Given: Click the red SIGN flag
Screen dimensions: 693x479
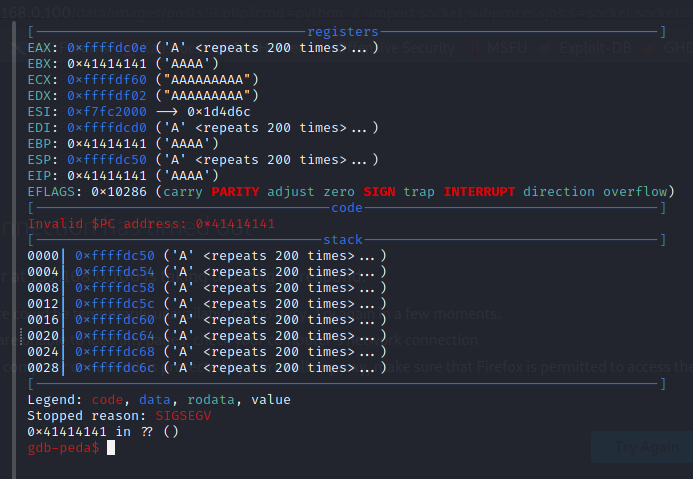Looking at the screenshot, I should [379, 192].
